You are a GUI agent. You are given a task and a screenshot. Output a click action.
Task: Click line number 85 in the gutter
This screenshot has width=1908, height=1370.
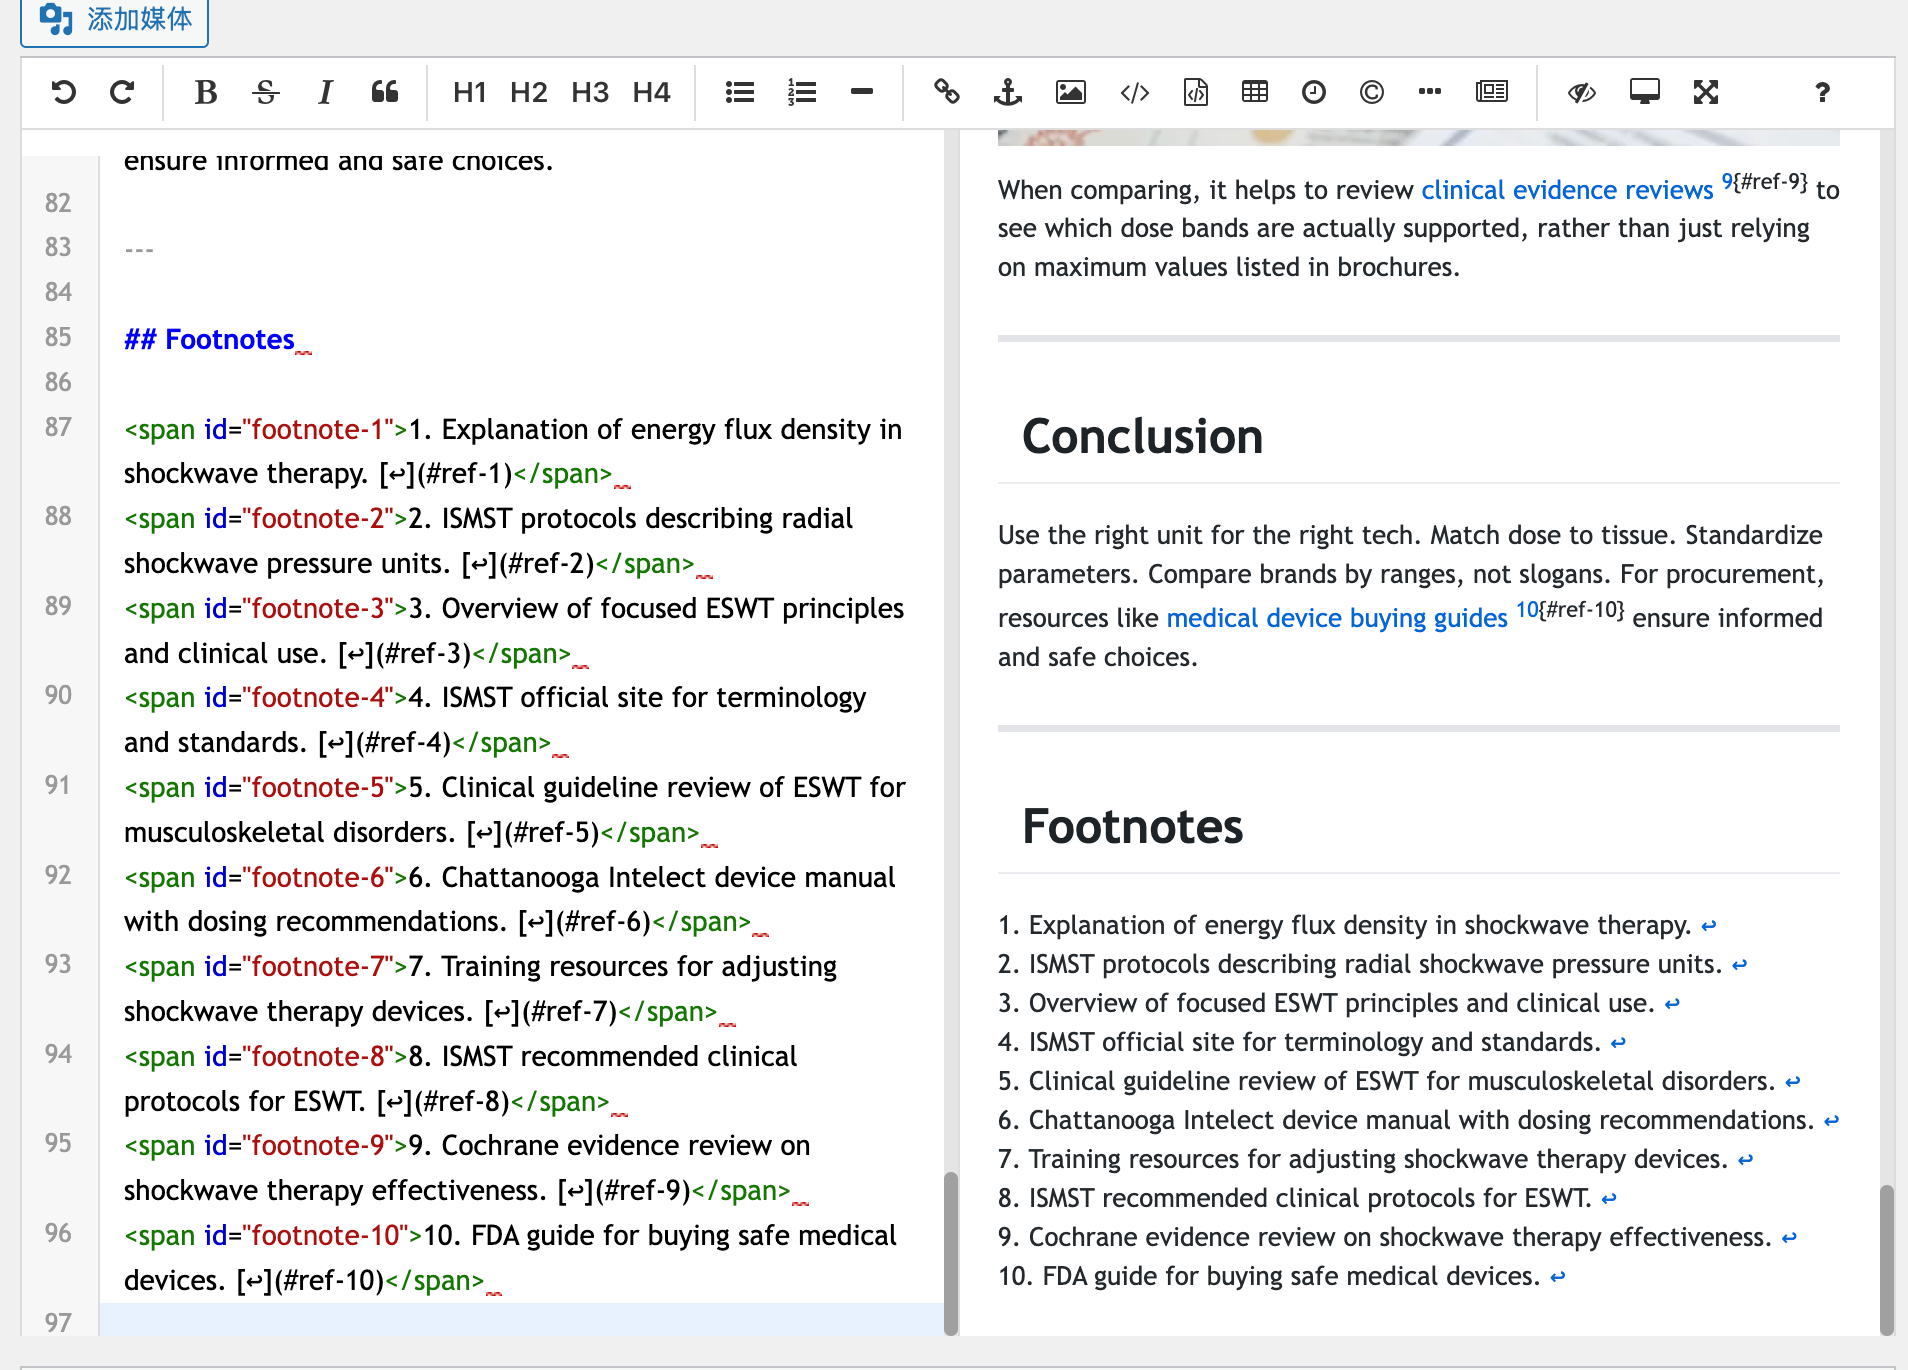coord(58,337)
